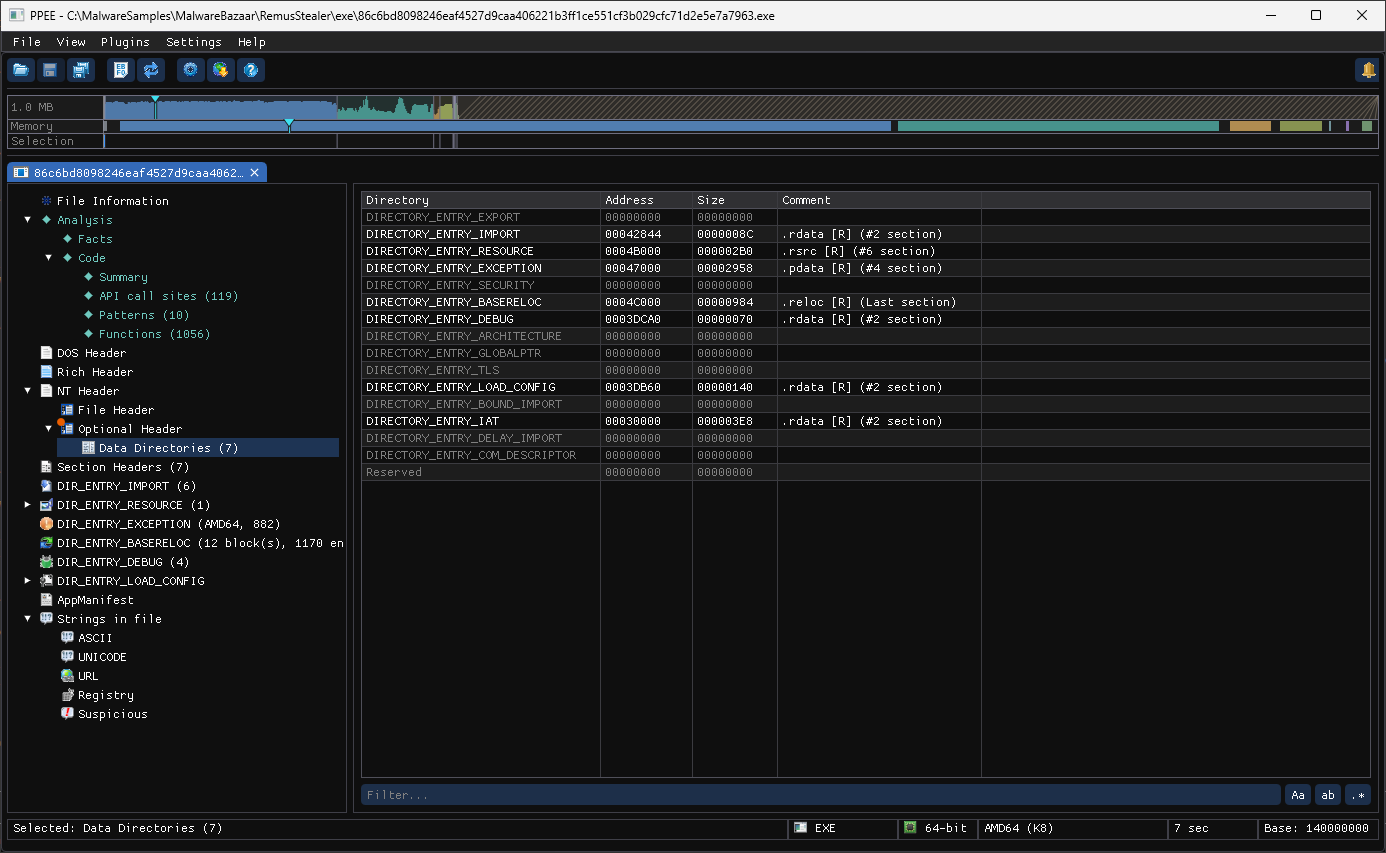This screenshot has height=853, width=1386.
Task: Toggle the .* regex filter button
Action: (1358, 795)
